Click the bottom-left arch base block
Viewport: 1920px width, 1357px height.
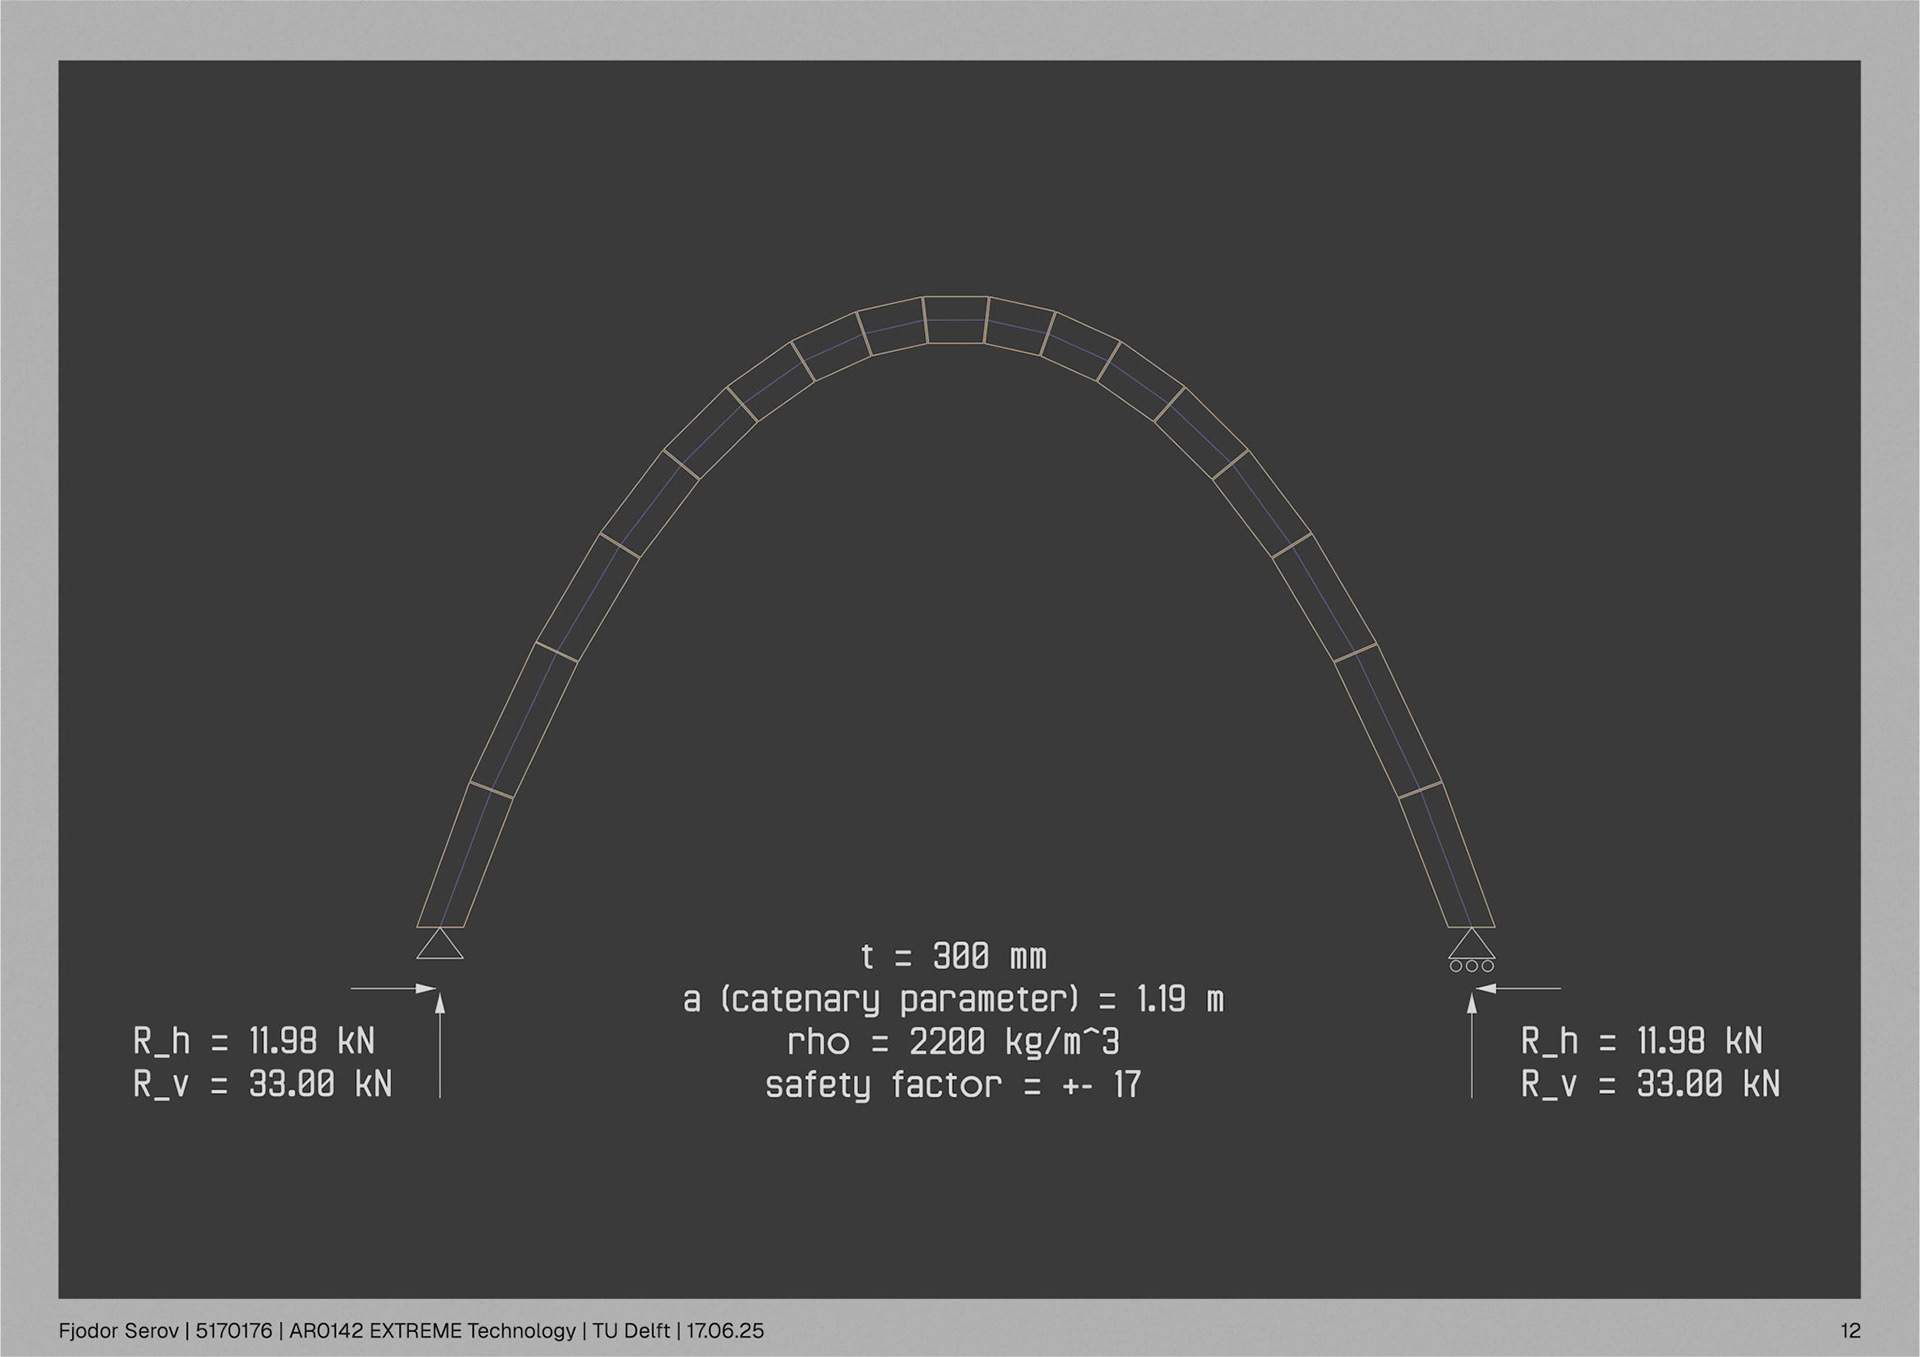tap(465, 856)
